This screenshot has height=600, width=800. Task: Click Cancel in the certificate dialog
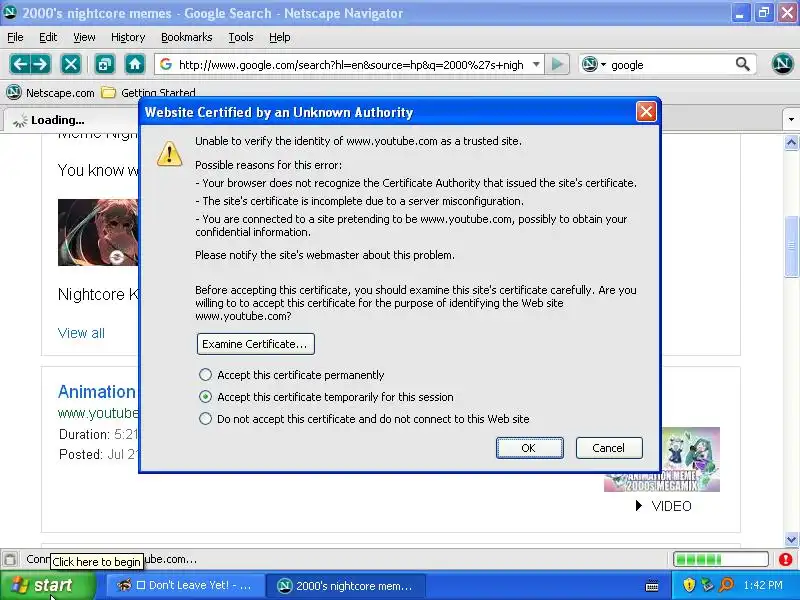[x=609, y=448]
